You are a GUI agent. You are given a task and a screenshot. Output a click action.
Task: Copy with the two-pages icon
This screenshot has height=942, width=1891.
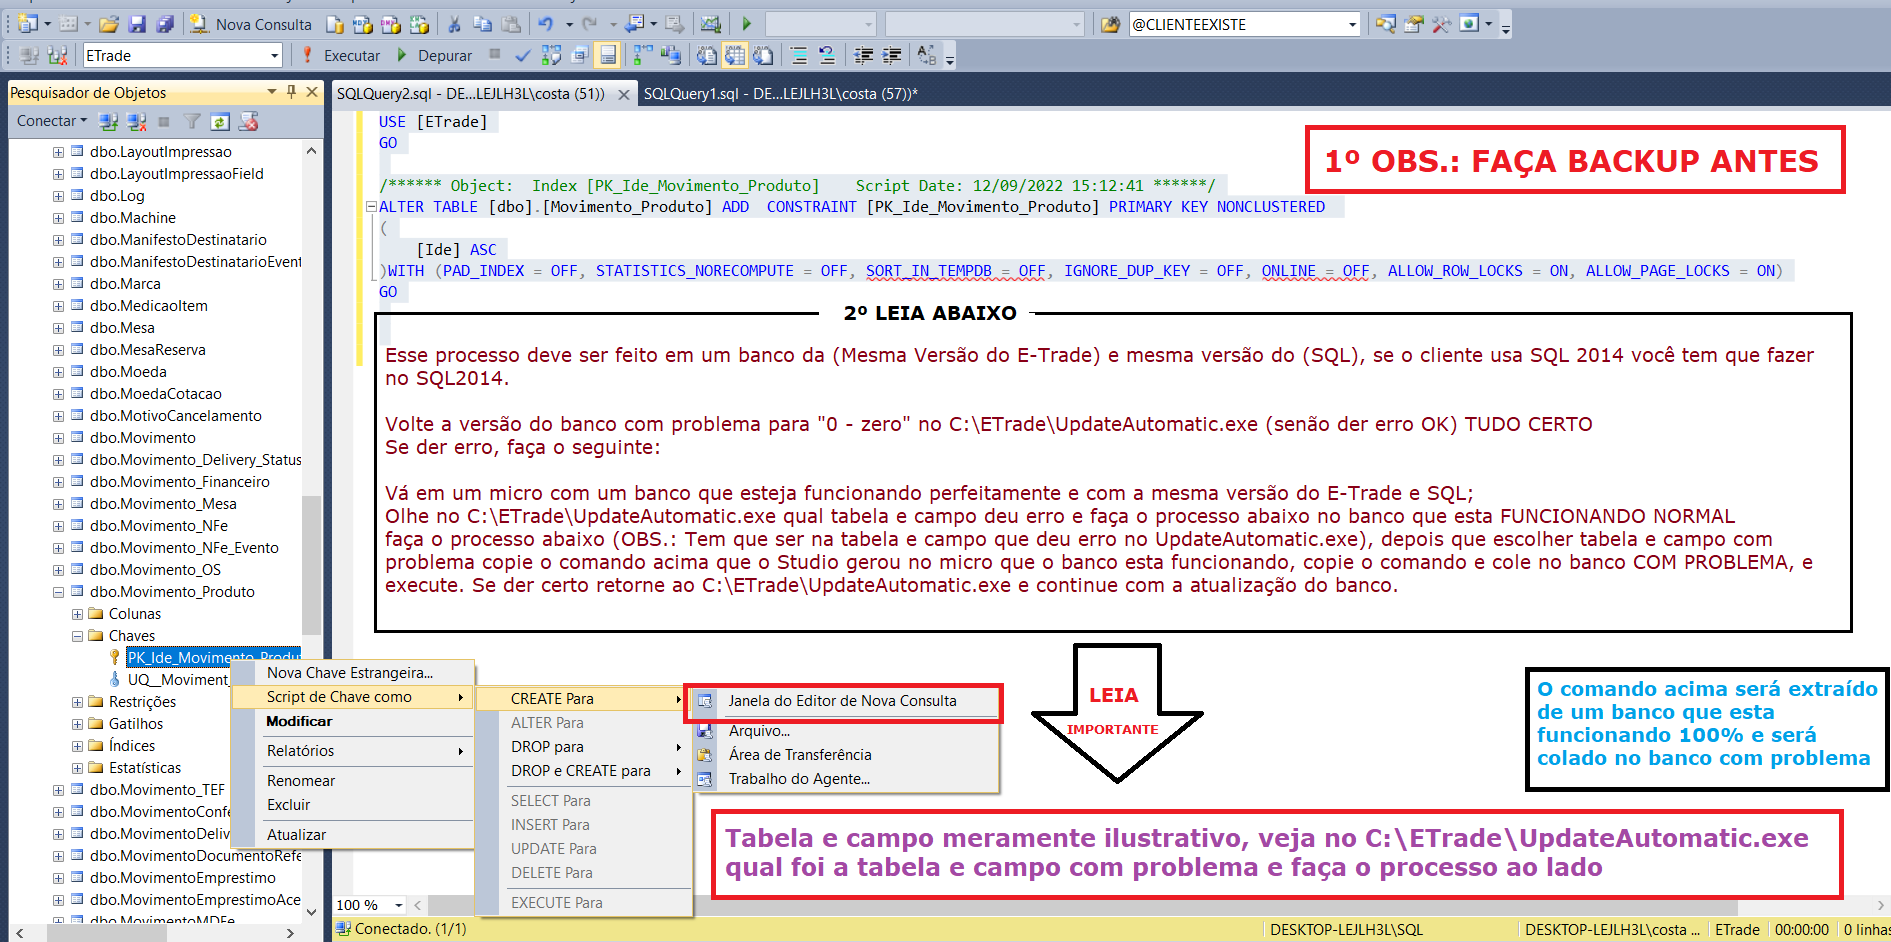tap(482, 24)
